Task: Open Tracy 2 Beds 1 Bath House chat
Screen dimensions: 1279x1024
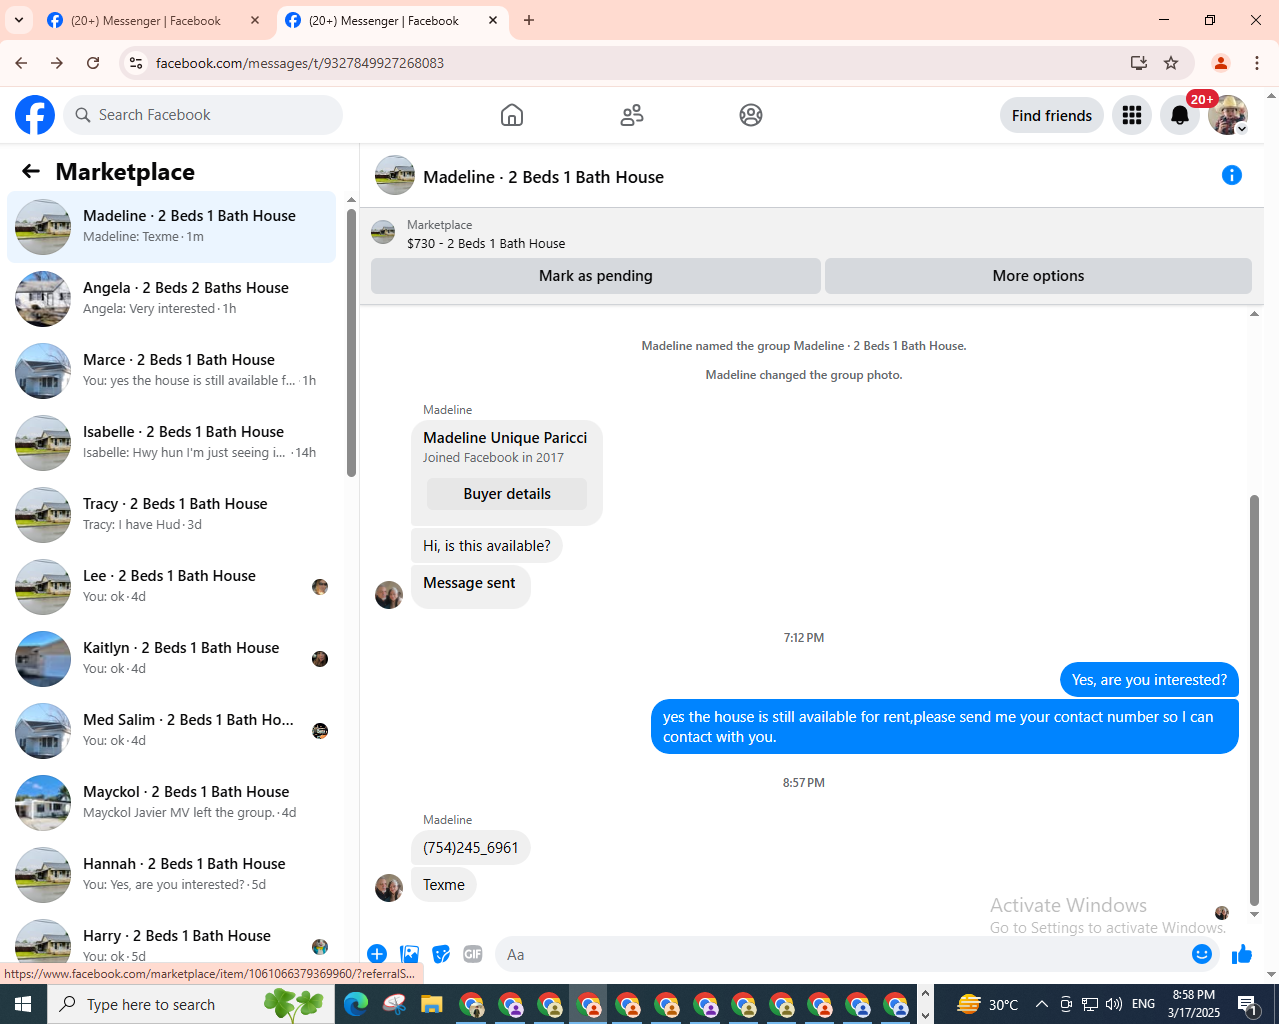Action: coord(172,515)
